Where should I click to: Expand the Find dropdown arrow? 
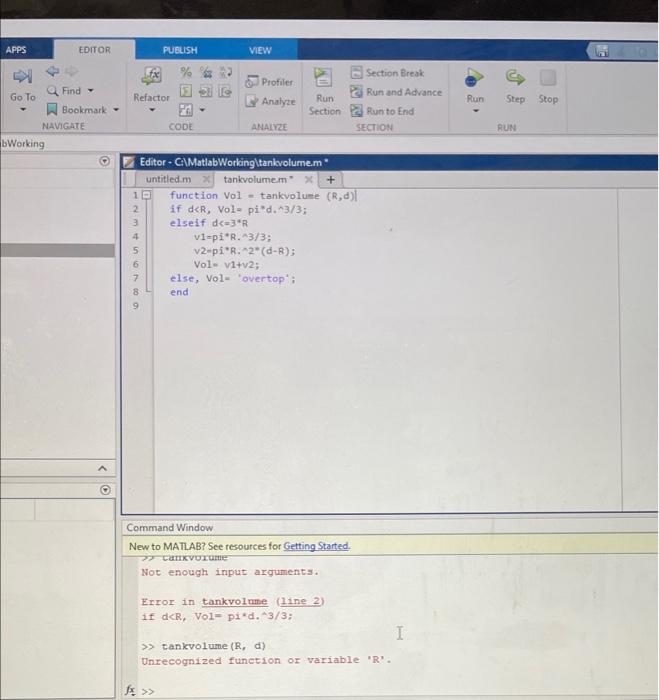(91, 91)
